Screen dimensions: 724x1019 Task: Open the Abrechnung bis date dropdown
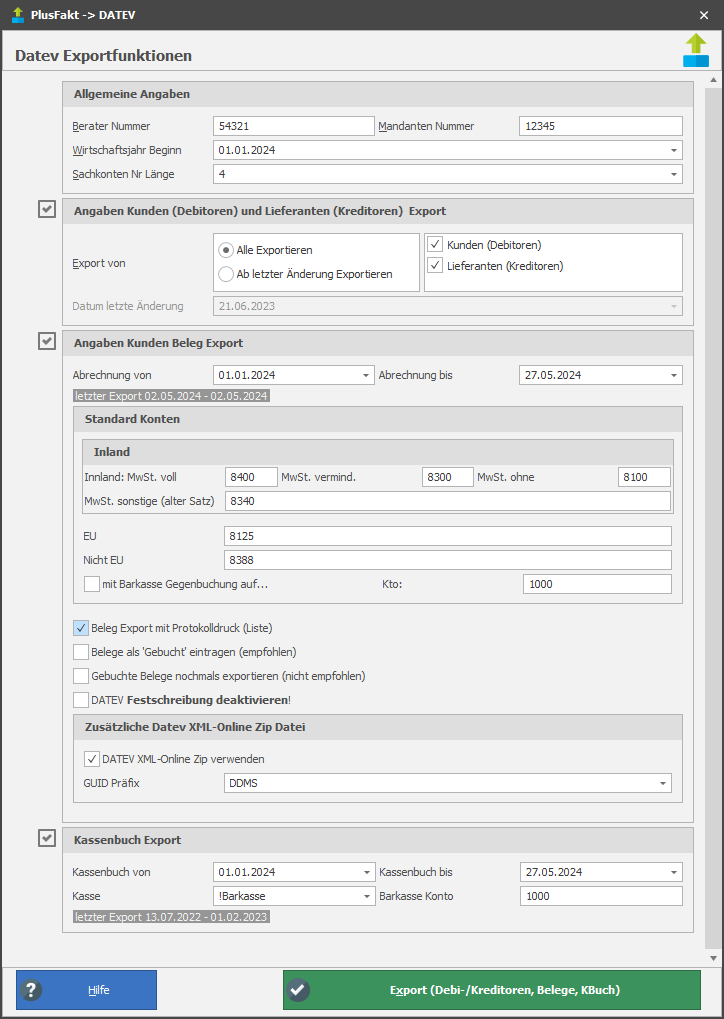673,375
